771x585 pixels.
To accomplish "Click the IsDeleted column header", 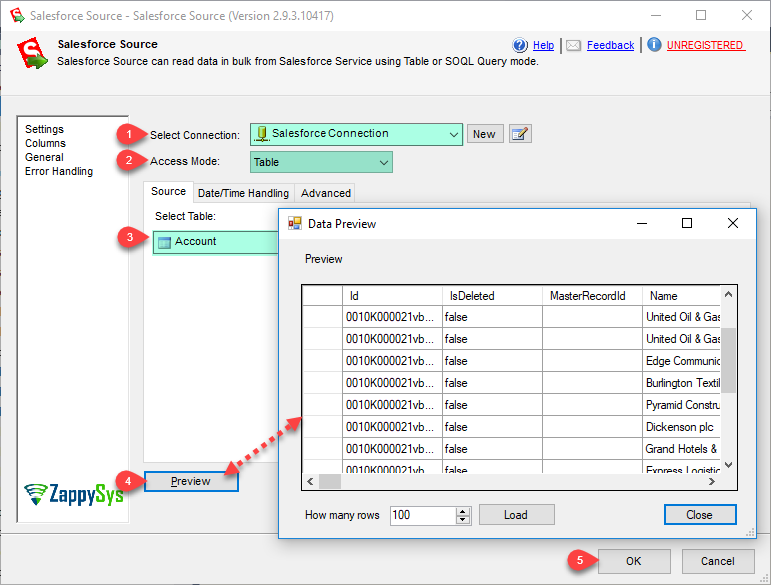I will click(x=492, y=296).
